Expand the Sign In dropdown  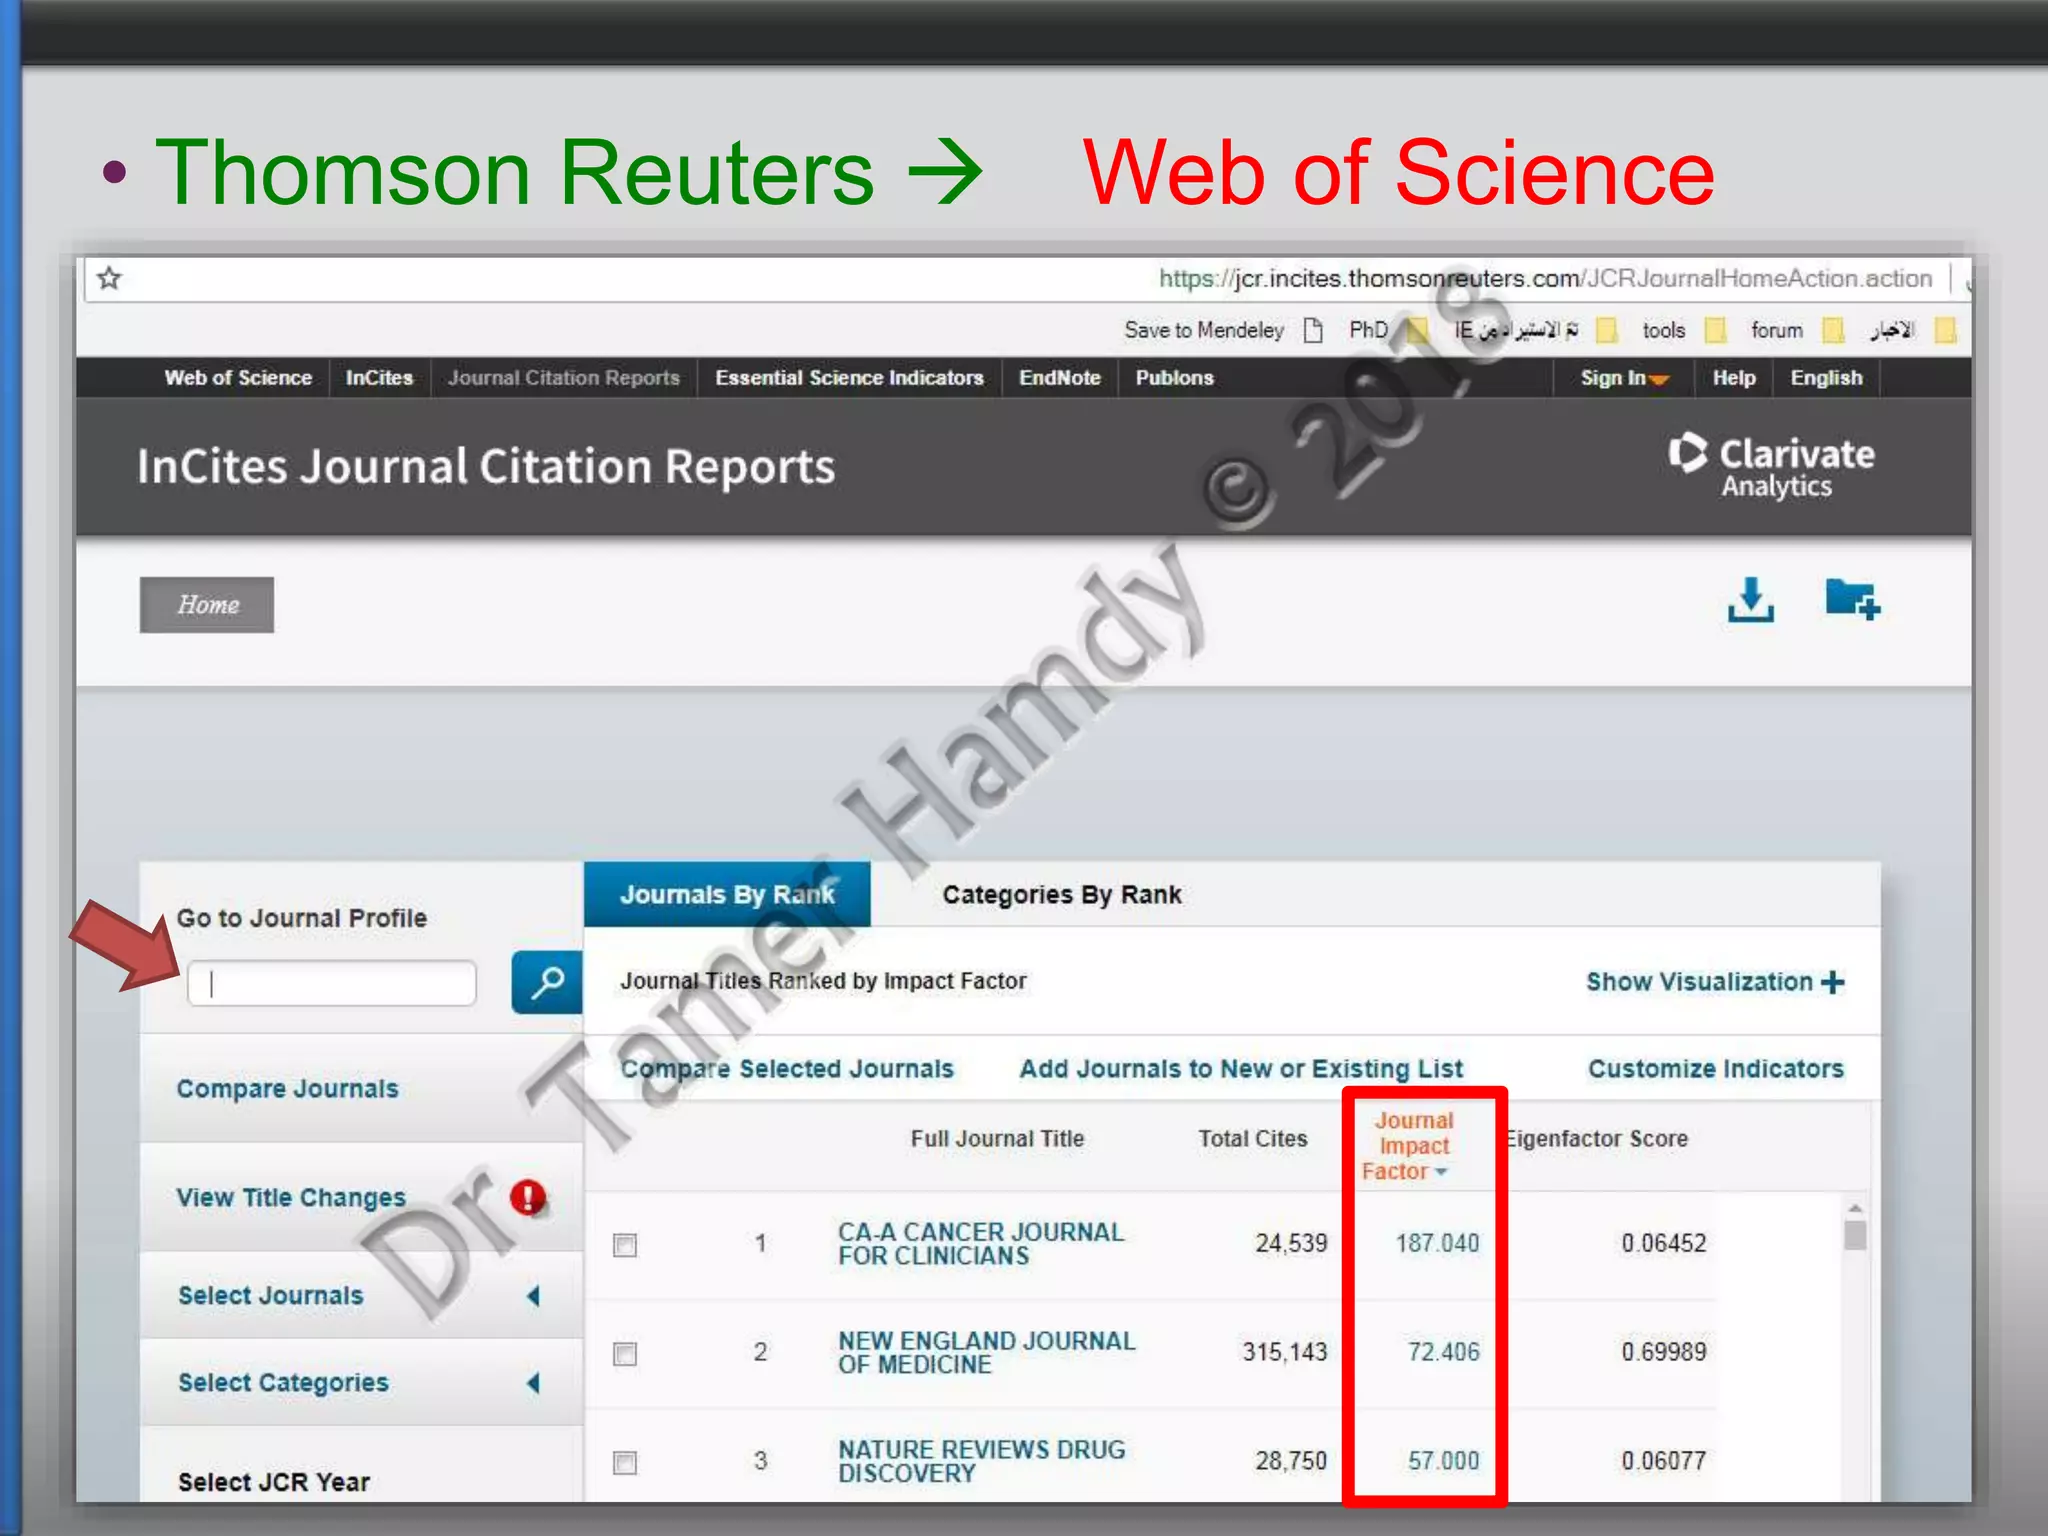1624,378
